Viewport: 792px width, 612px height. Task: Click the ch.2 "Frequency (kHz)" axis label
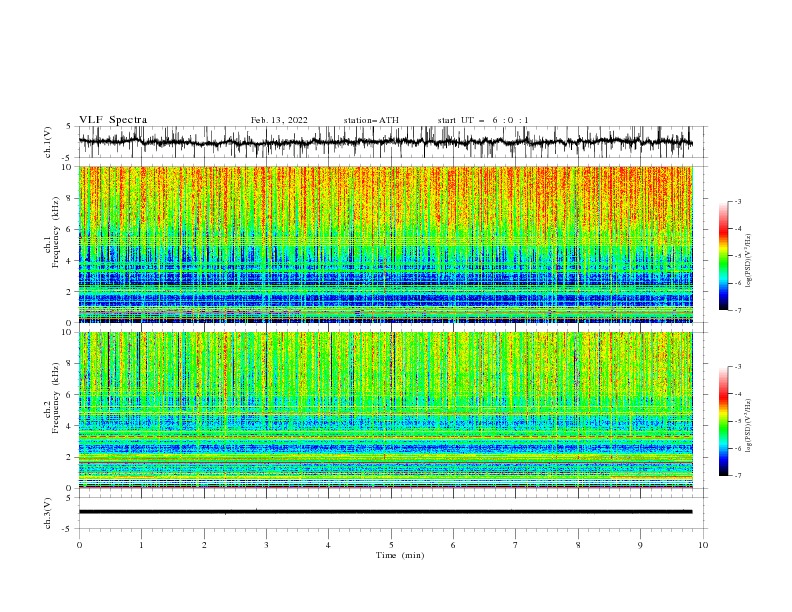tap(57, 397)
